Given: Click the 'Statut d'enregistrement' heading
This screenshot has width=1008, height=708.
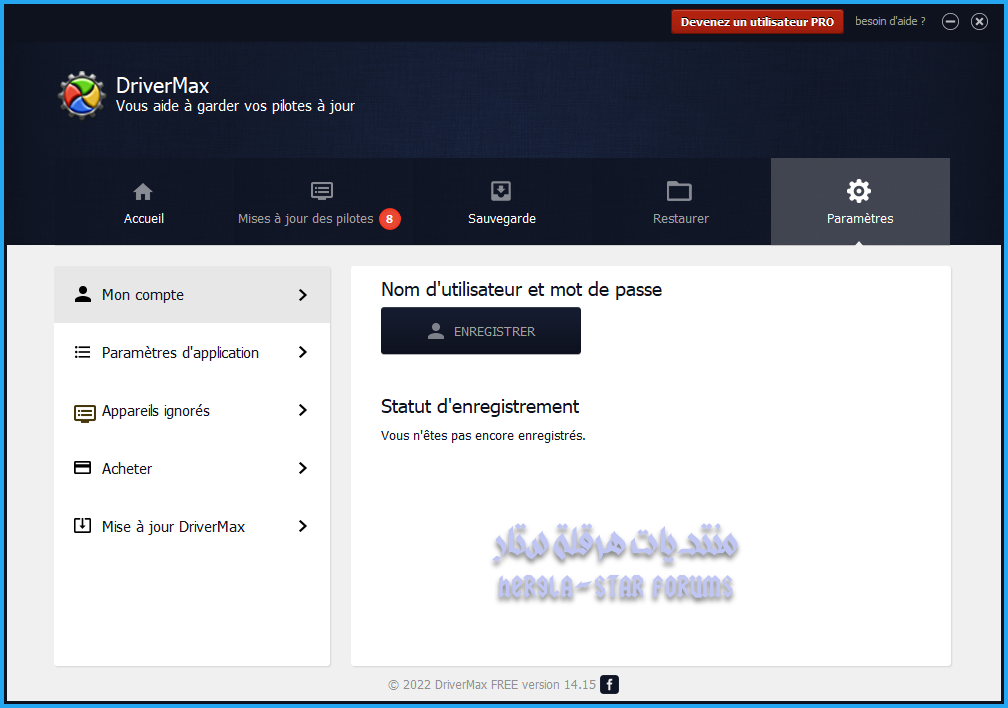Looking at the screenshot, I should (x=480, y=406).
